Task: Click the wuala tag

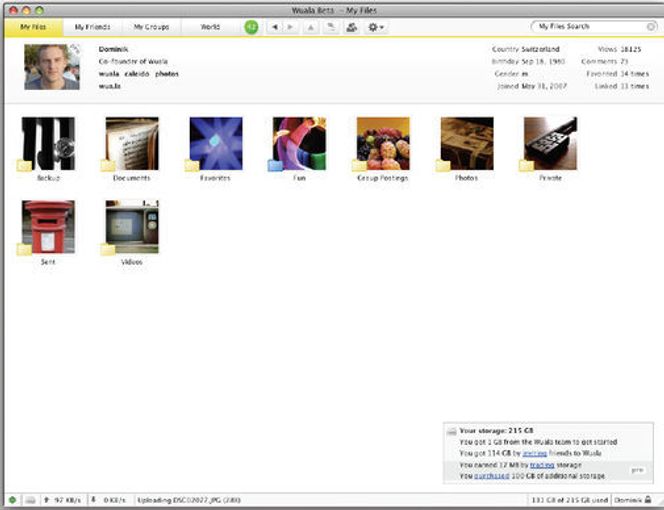Action: point(109,74)
